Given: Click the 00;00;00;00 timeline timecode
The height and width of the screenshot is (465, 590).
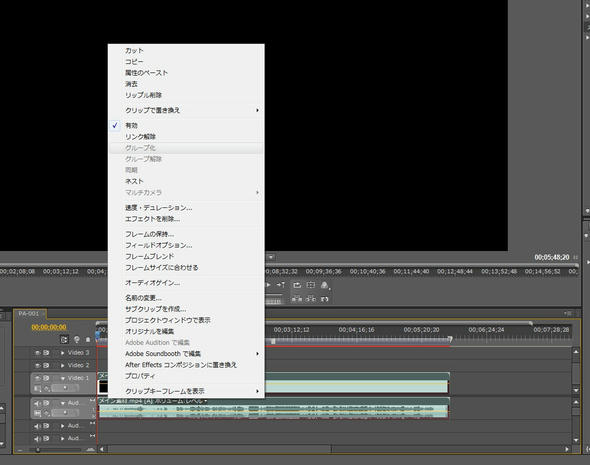Looking at the screenshot, I should [49, 327].
